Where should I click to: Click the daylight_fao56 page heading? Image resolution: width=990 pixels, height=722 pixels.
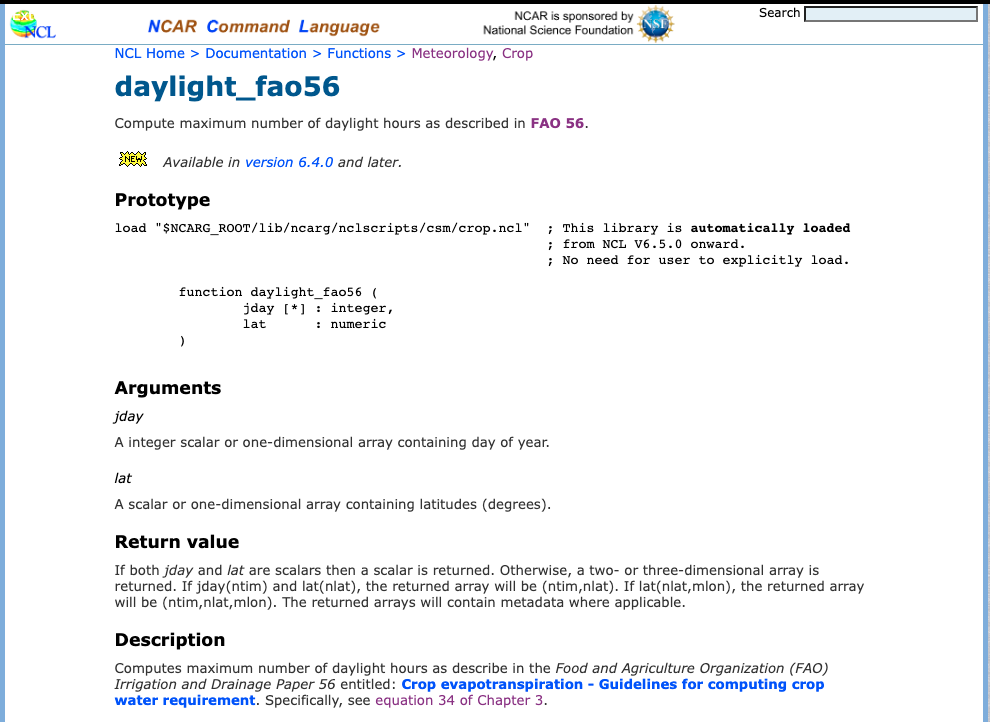point(227,86)
